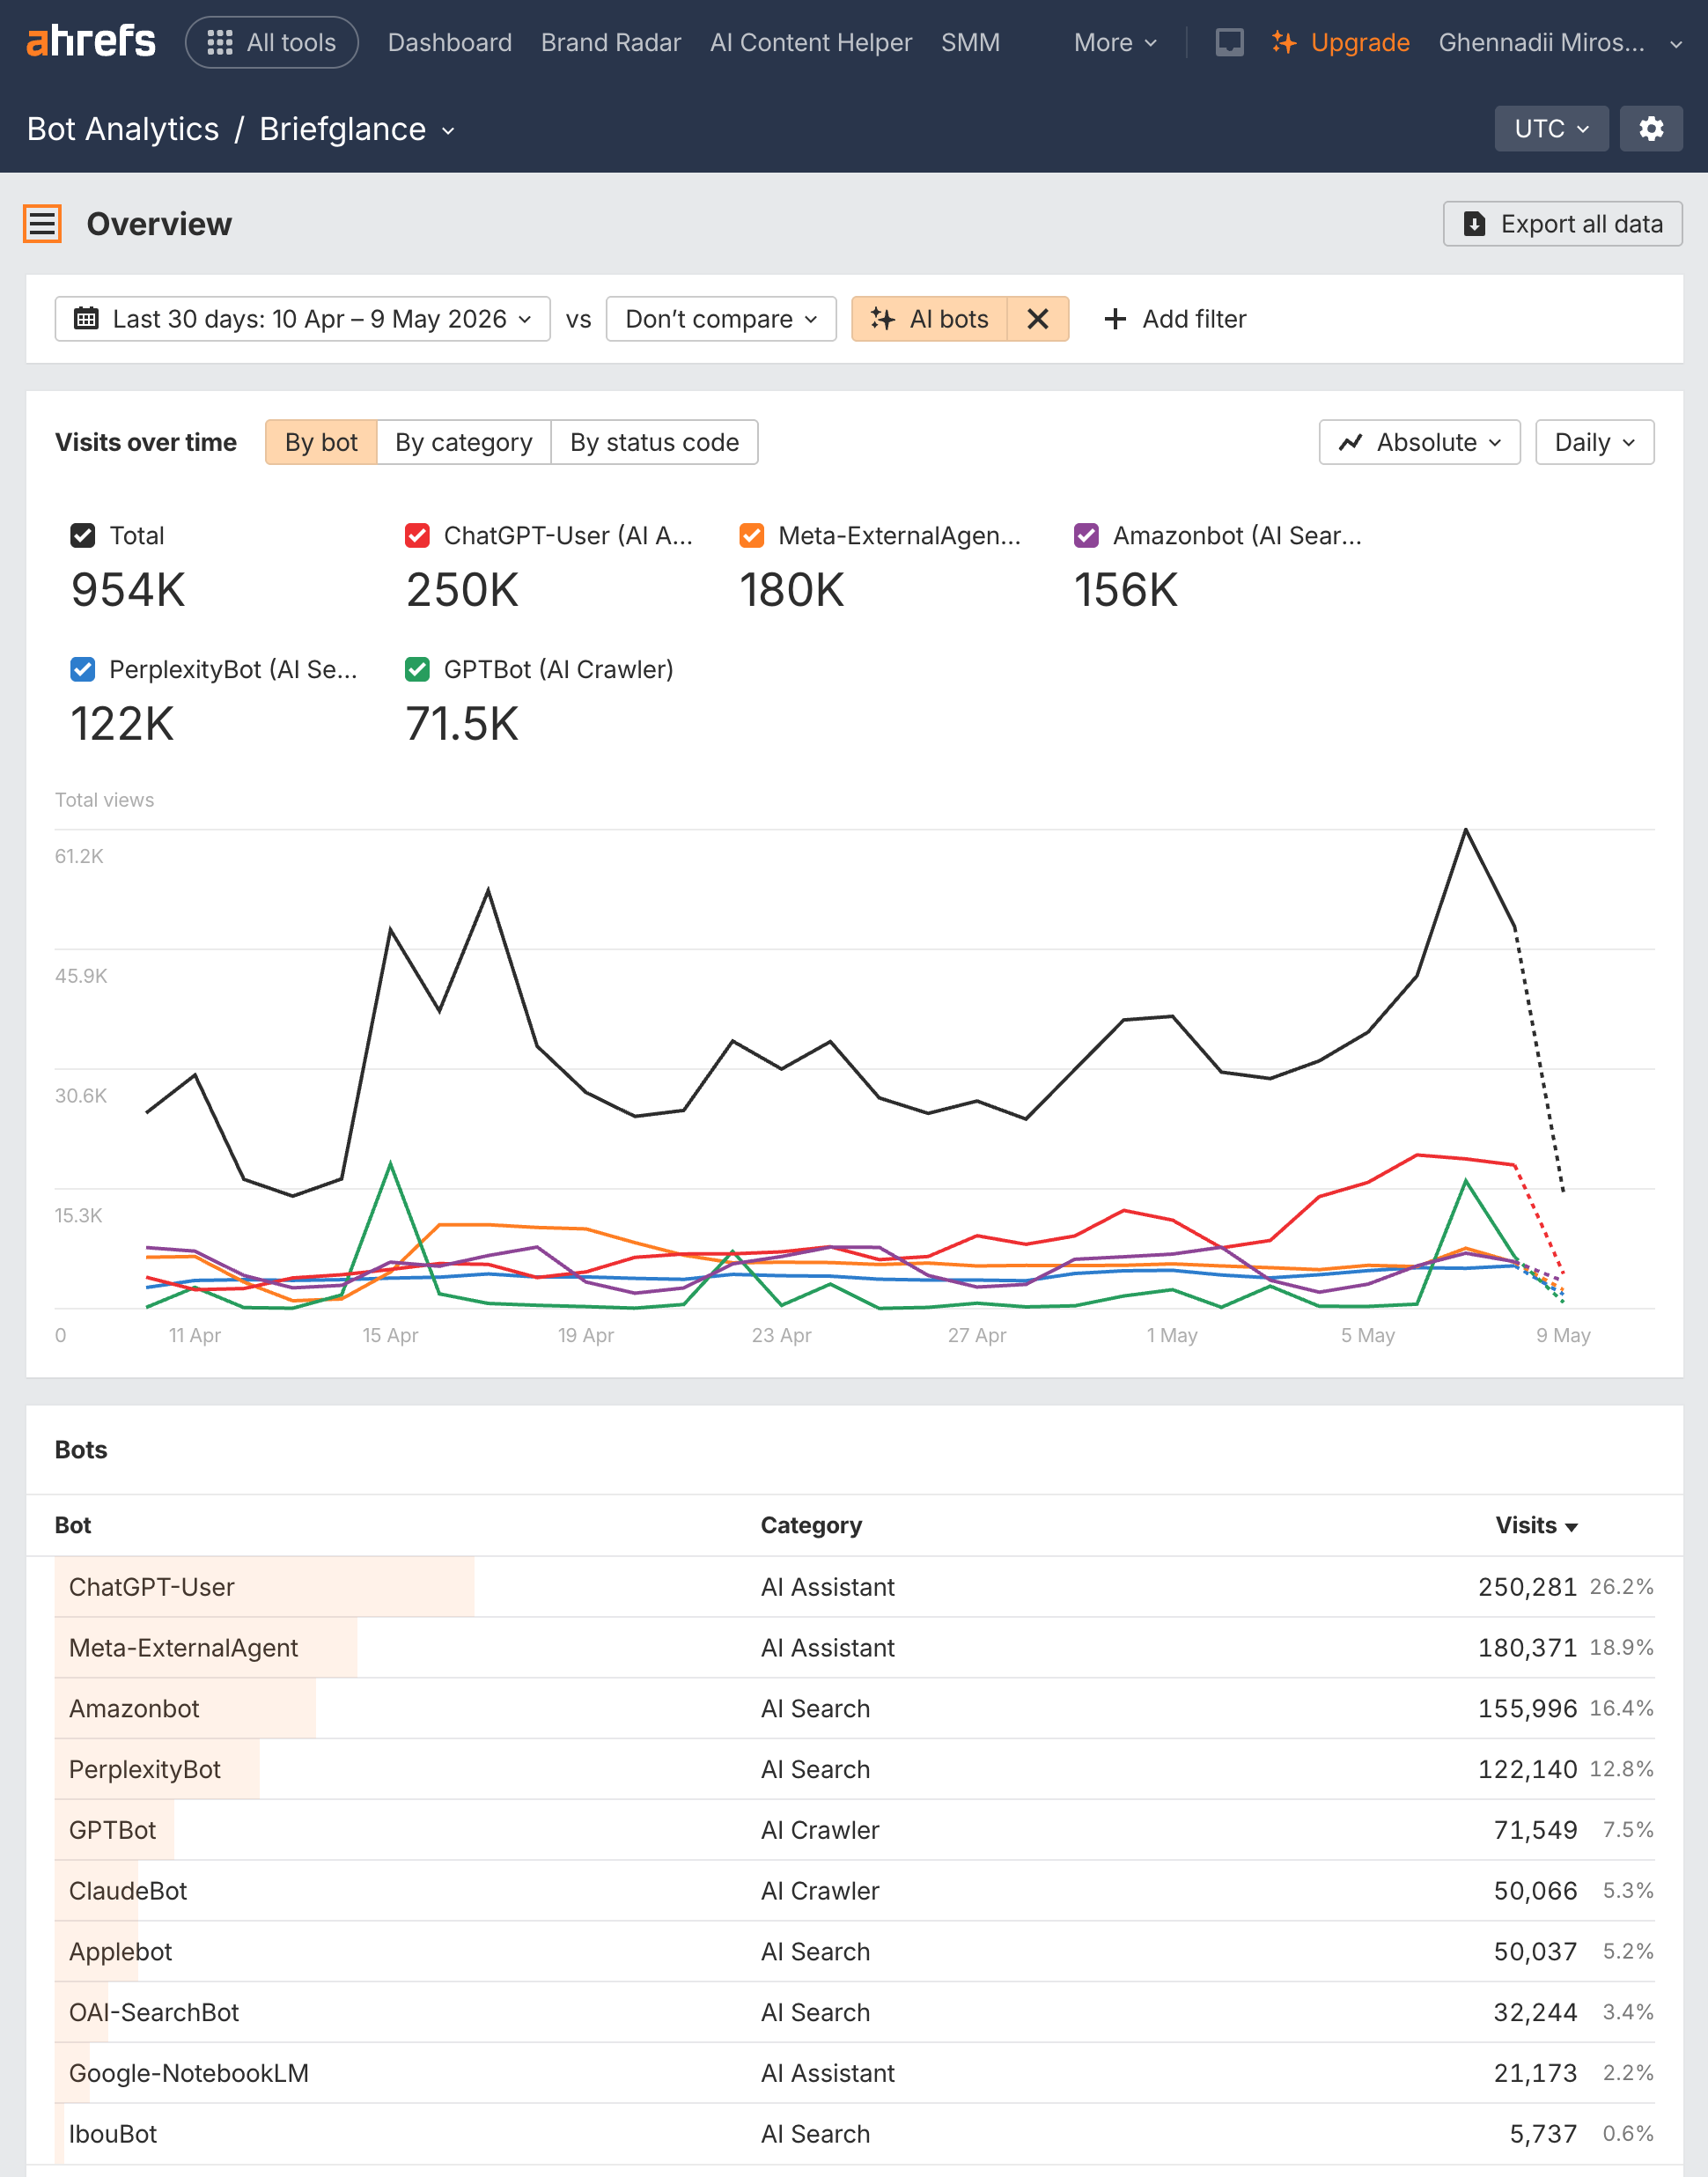The width and height of the screenshot is (1708, 2177).
Task: Toggle the PerplexityBot series checkbox
Action: (x=83, y=669)
